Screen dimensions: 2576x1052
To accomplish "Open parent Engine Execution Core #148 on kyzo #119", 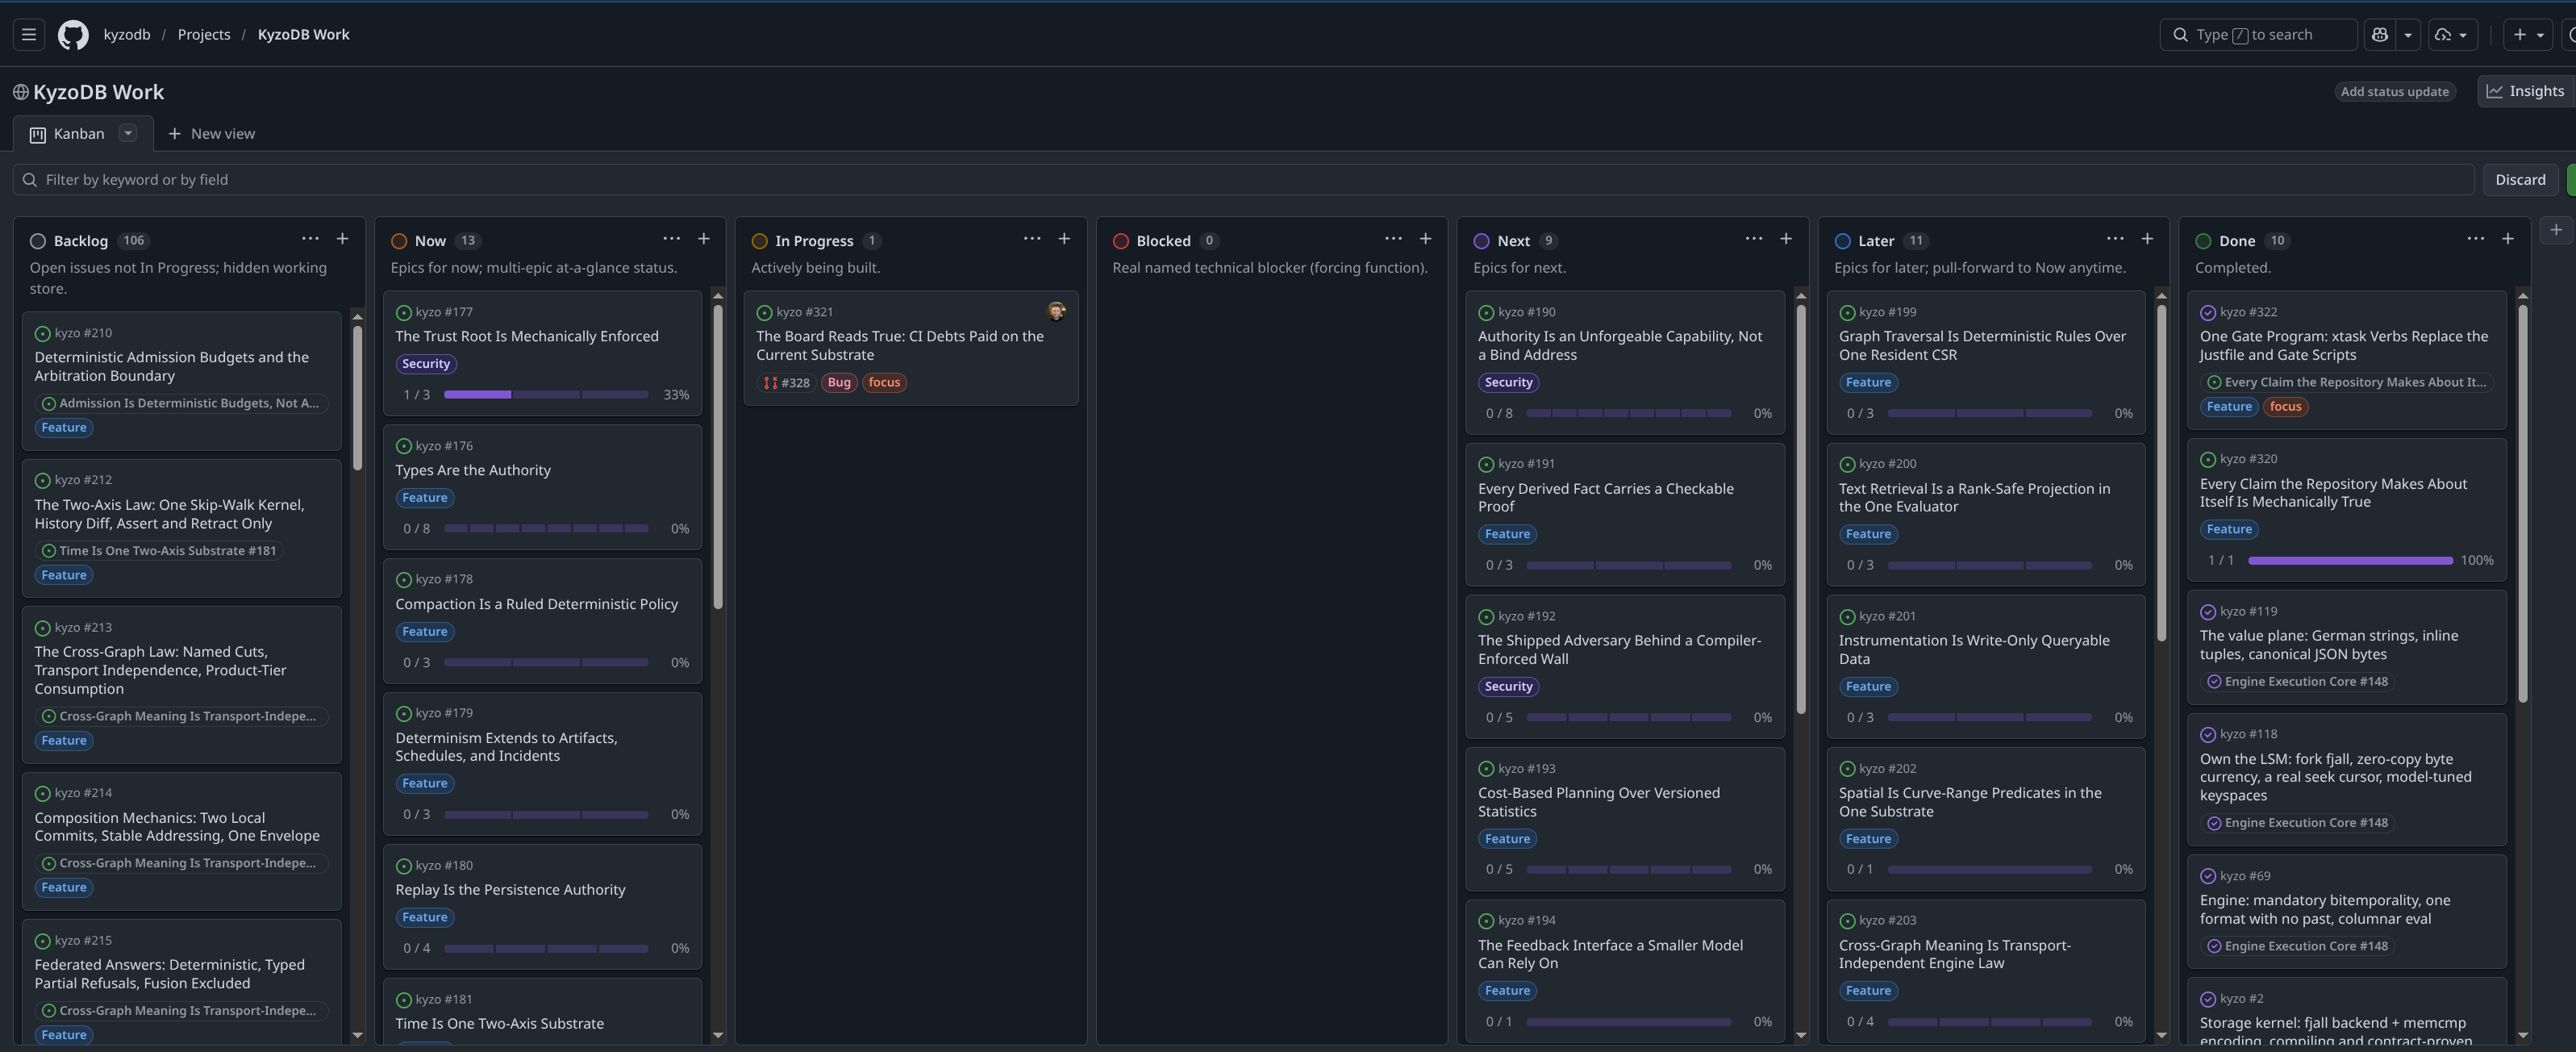I will click(x=2298, y=682).
